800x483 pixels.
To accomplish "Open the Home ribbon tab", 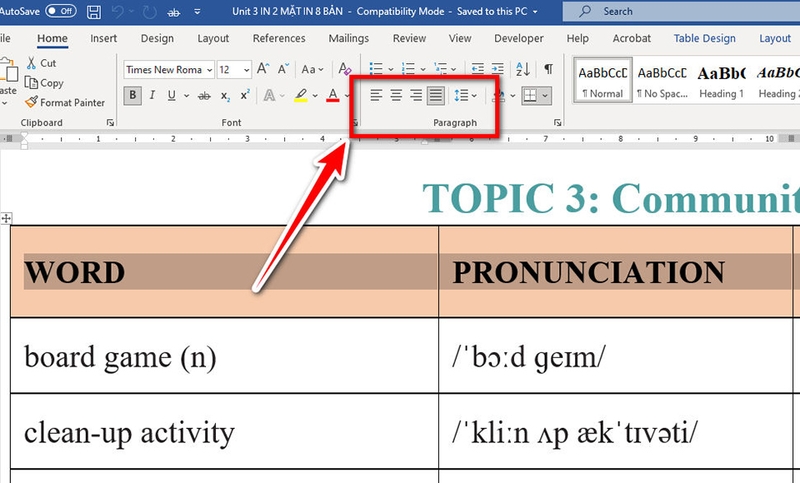I will pos(52,38).
